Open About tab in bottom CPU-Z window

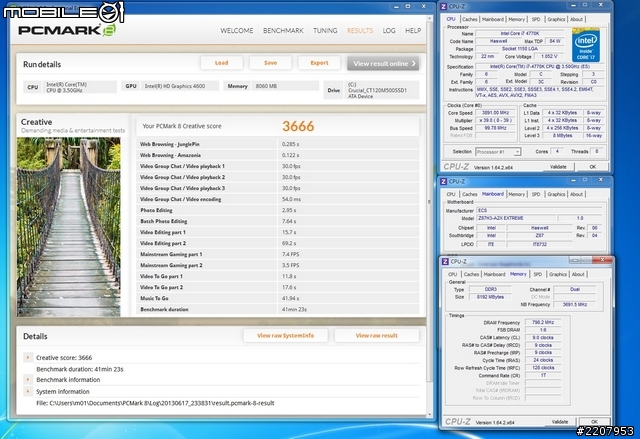[x=578, y=274]
